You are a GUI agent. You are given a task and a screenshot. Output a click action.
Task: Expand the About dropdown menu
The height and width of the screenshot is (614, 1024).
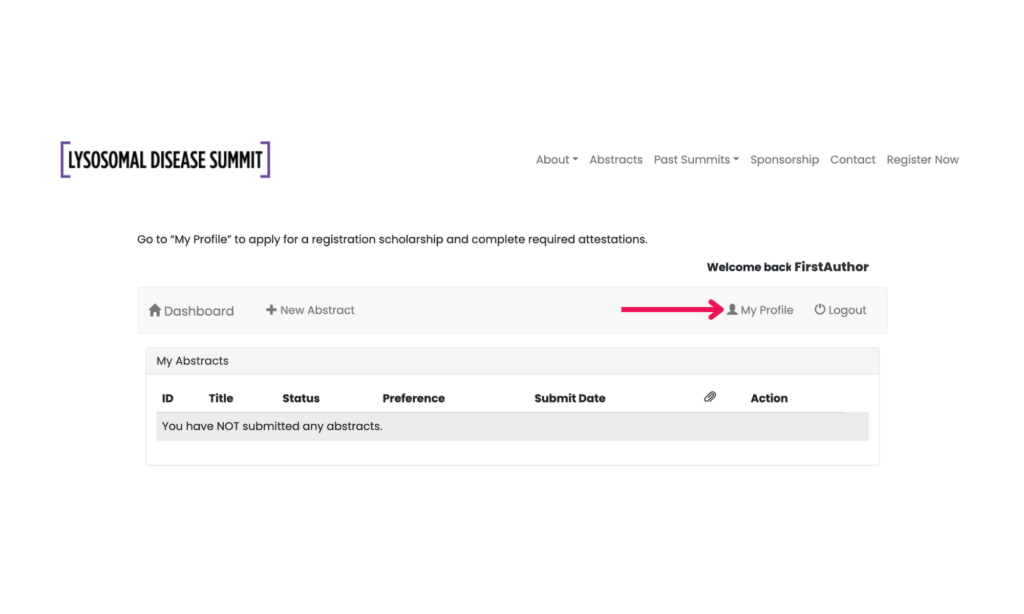click(556, 160)
